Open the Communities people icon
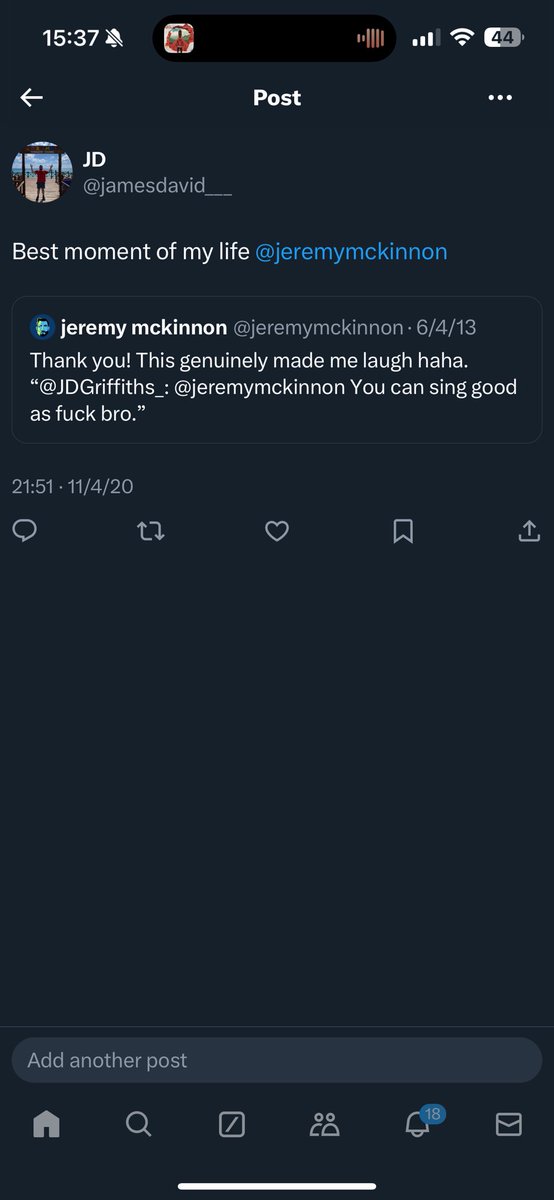Viewport: 554px width, 1200px height. click(324, 1124)
